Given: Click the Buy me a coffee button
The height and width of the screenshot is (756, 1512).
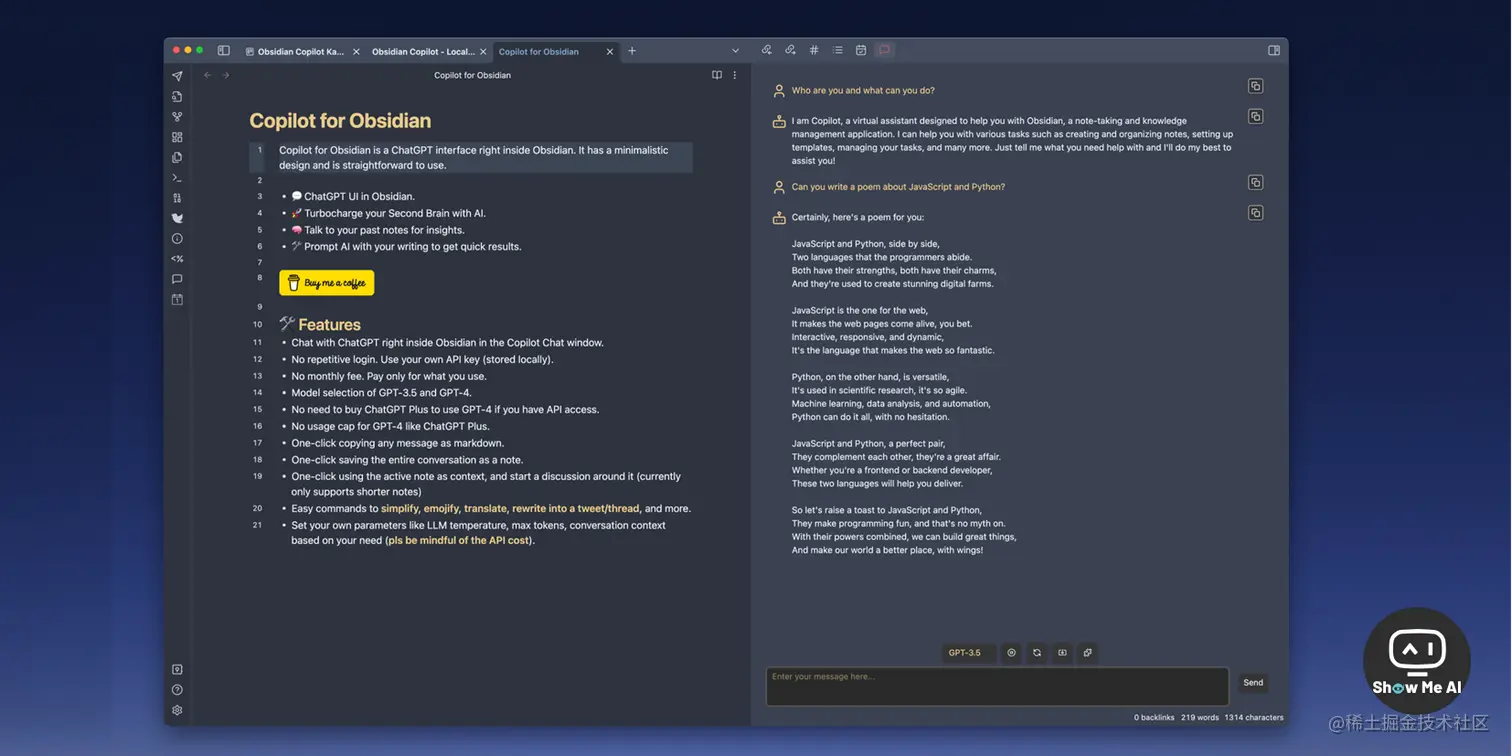Looking at the screenshot, I should click(x=327, y=283).
